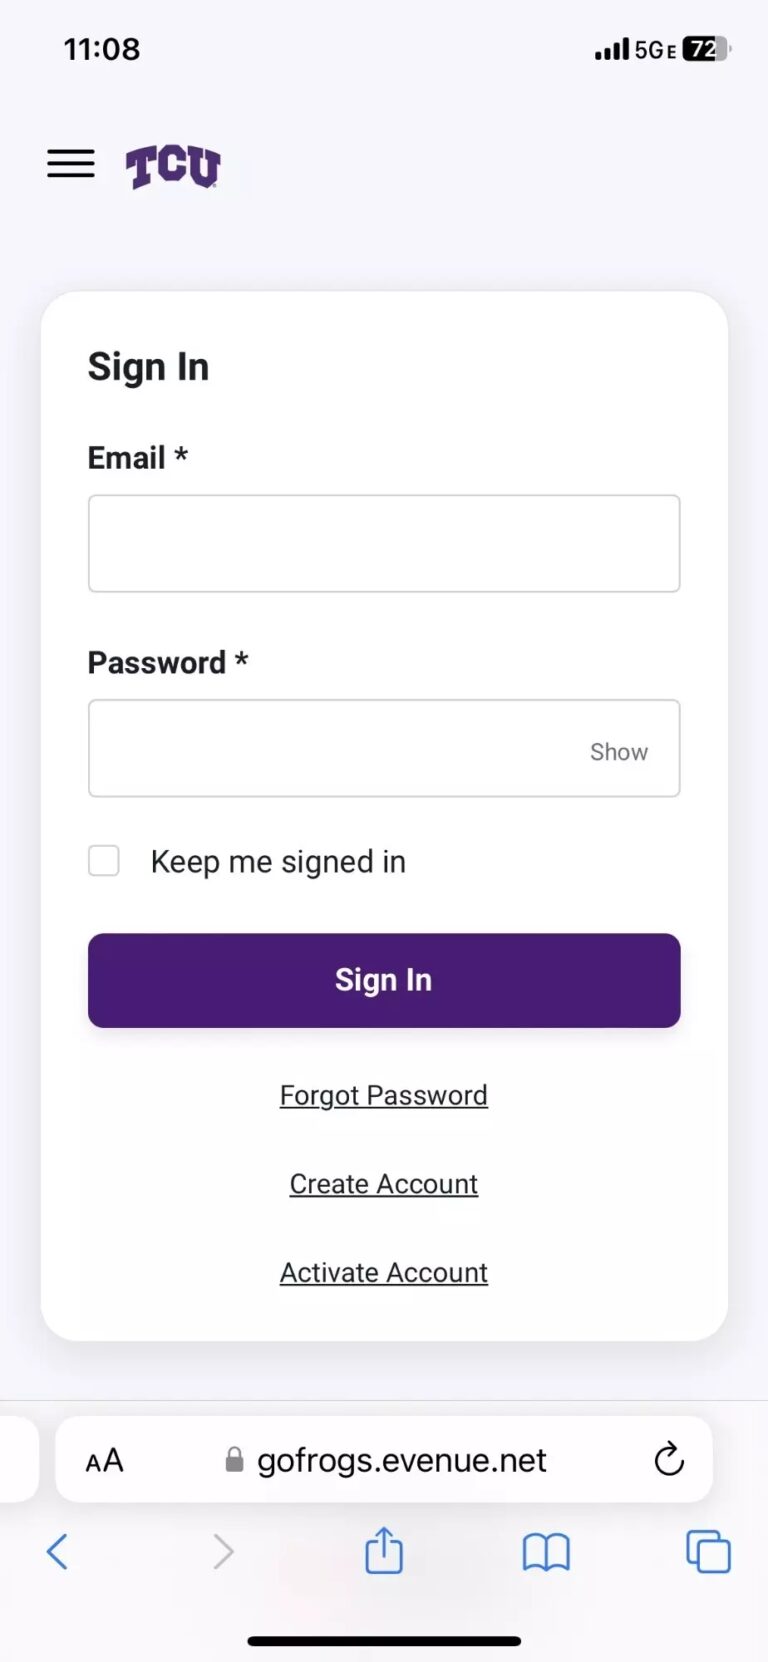Click the Email input field
This screenshot has height=1662, width=768.
click(x=384, y=543)
